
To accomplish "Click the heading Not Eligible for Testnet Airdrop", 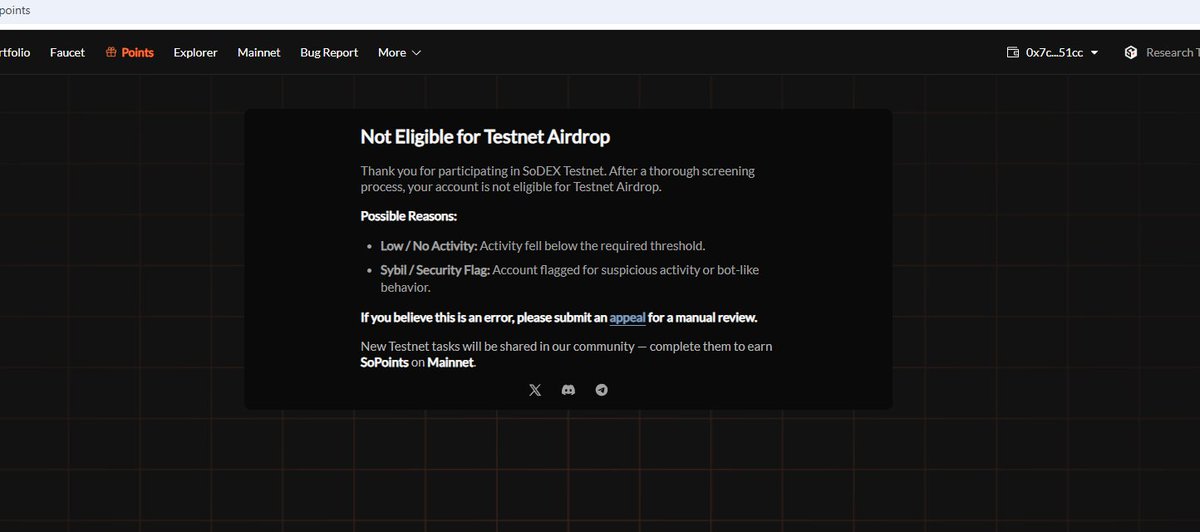I will coord(485,137).
